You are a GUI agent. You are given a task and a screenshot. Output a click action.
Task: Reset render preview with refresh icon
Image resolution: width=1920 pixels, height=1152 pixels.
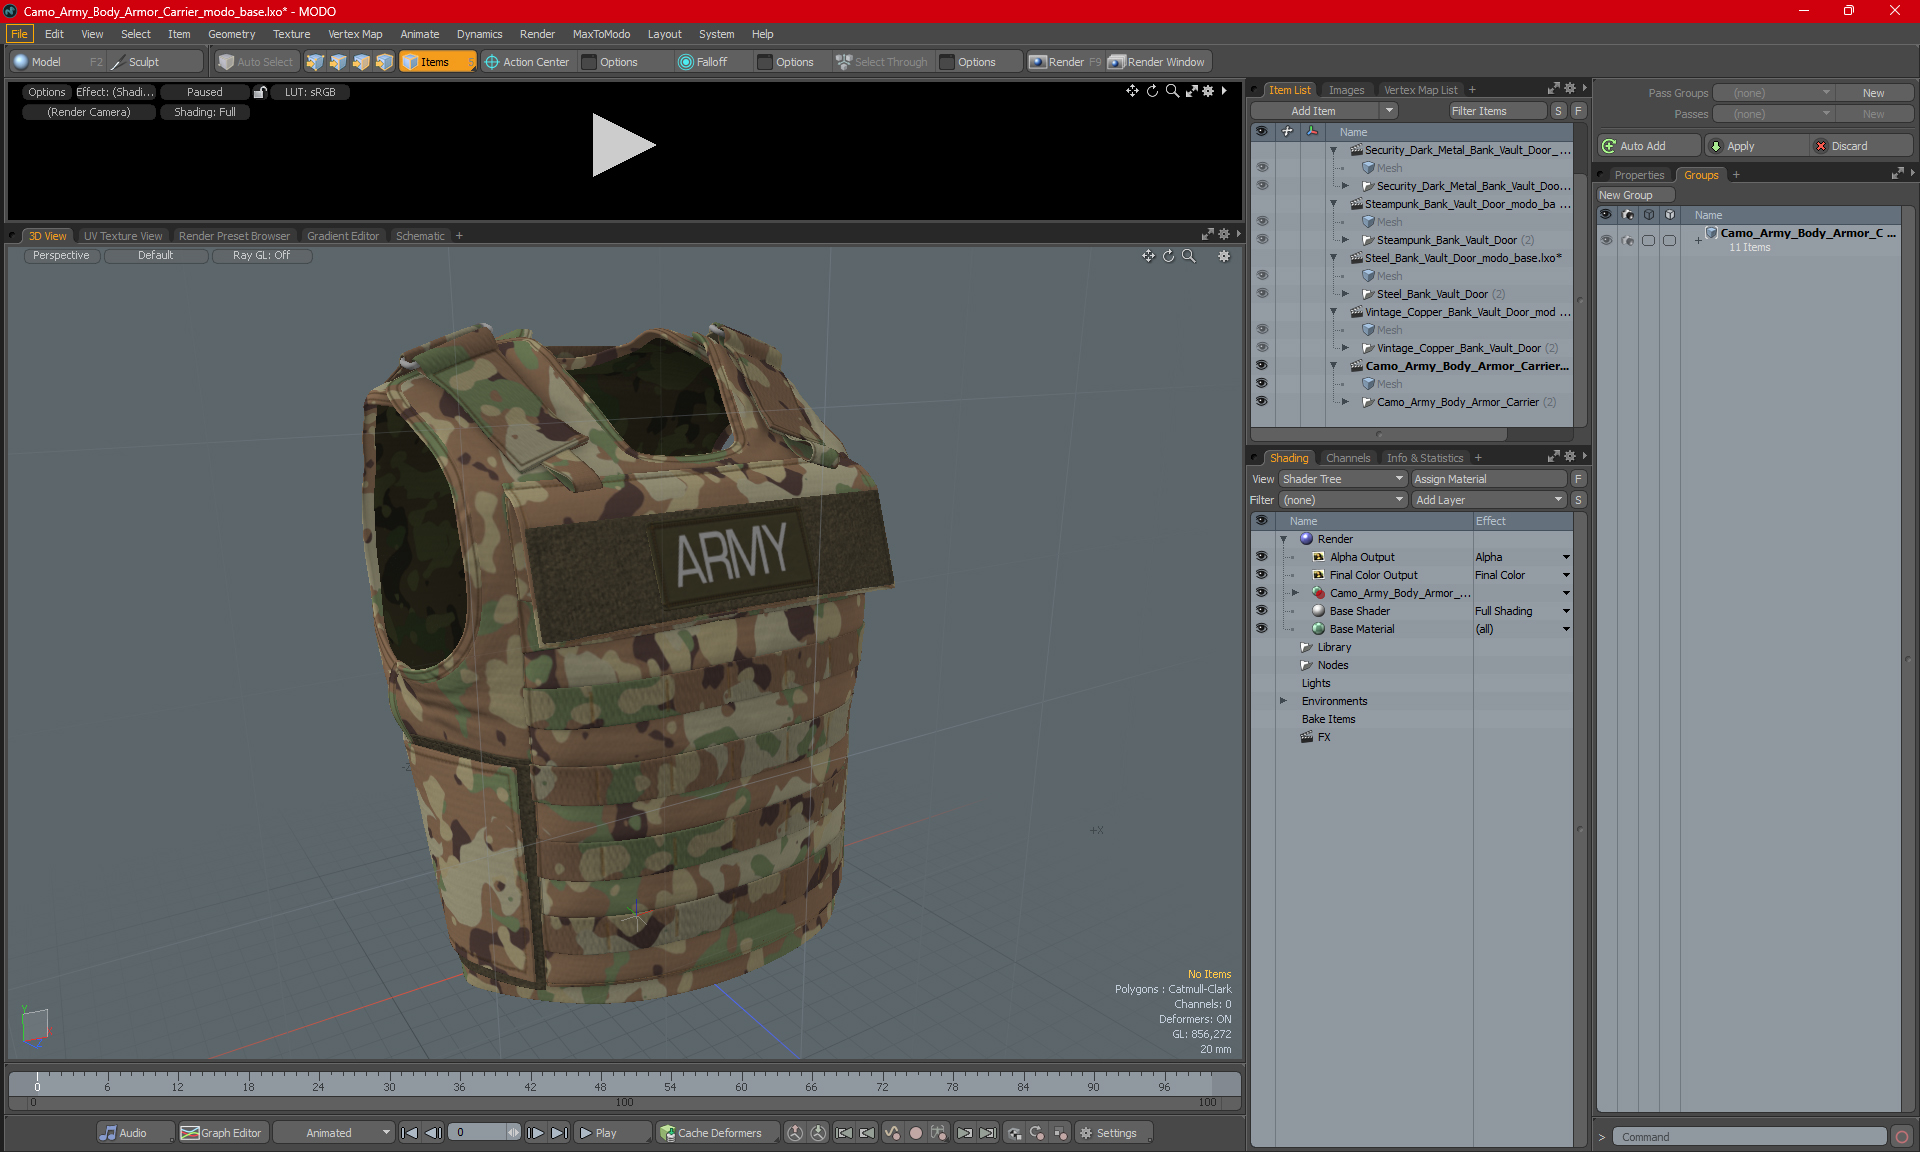click(x=1152, y=91)
